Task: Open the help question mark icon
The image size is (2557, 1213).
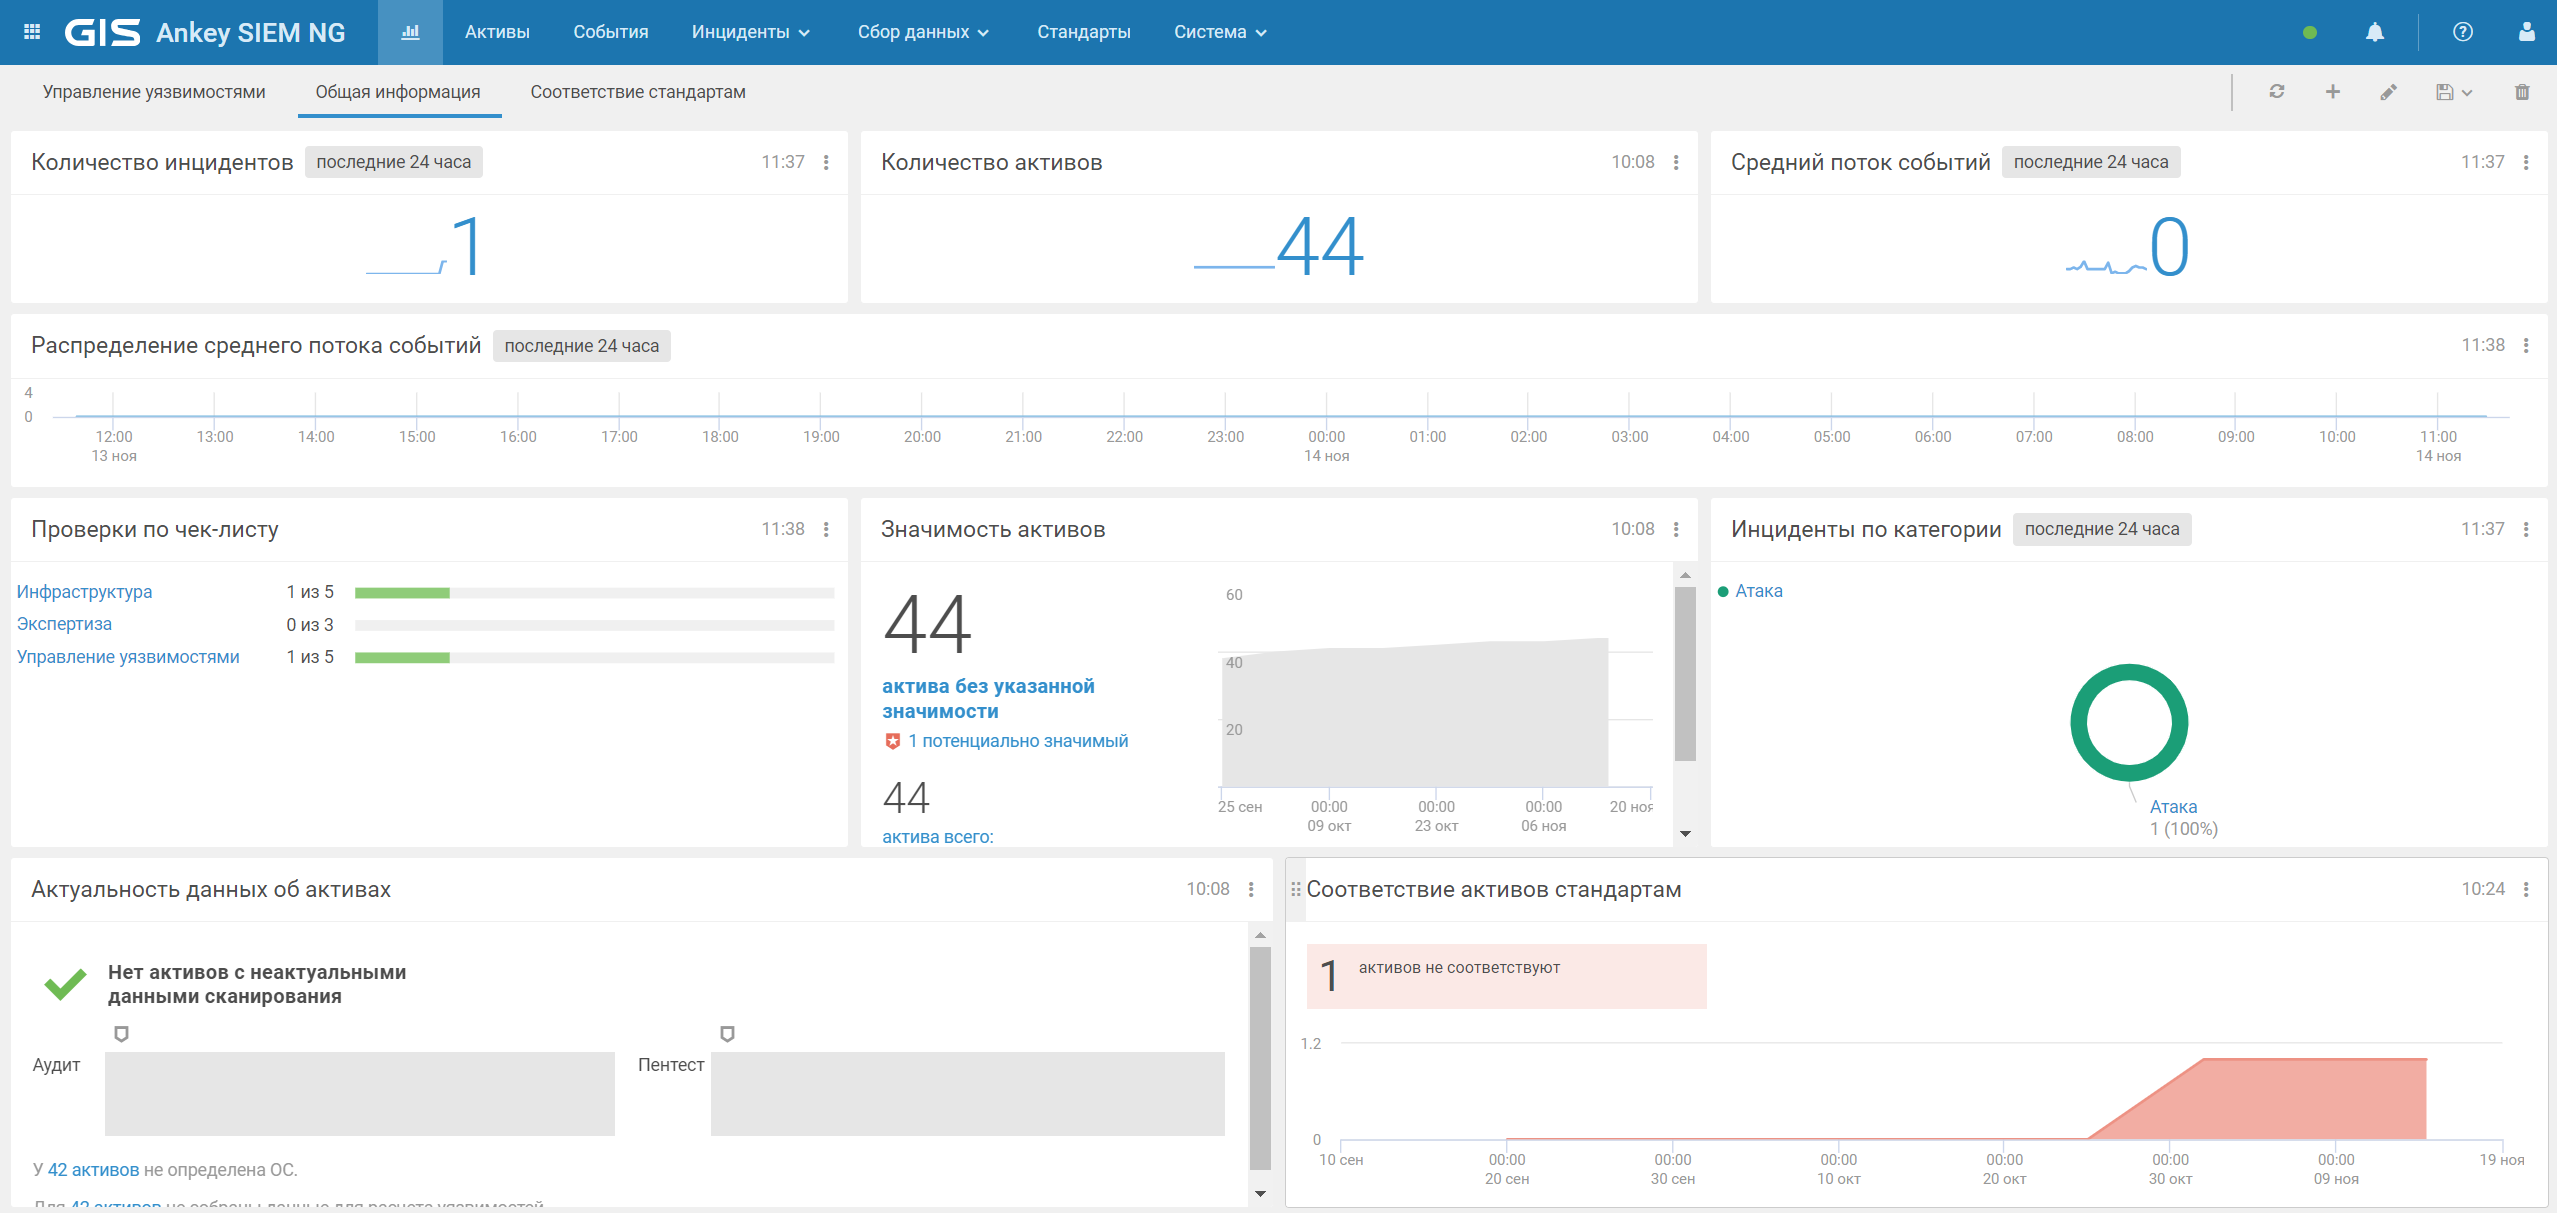Action: point(2462,32)
